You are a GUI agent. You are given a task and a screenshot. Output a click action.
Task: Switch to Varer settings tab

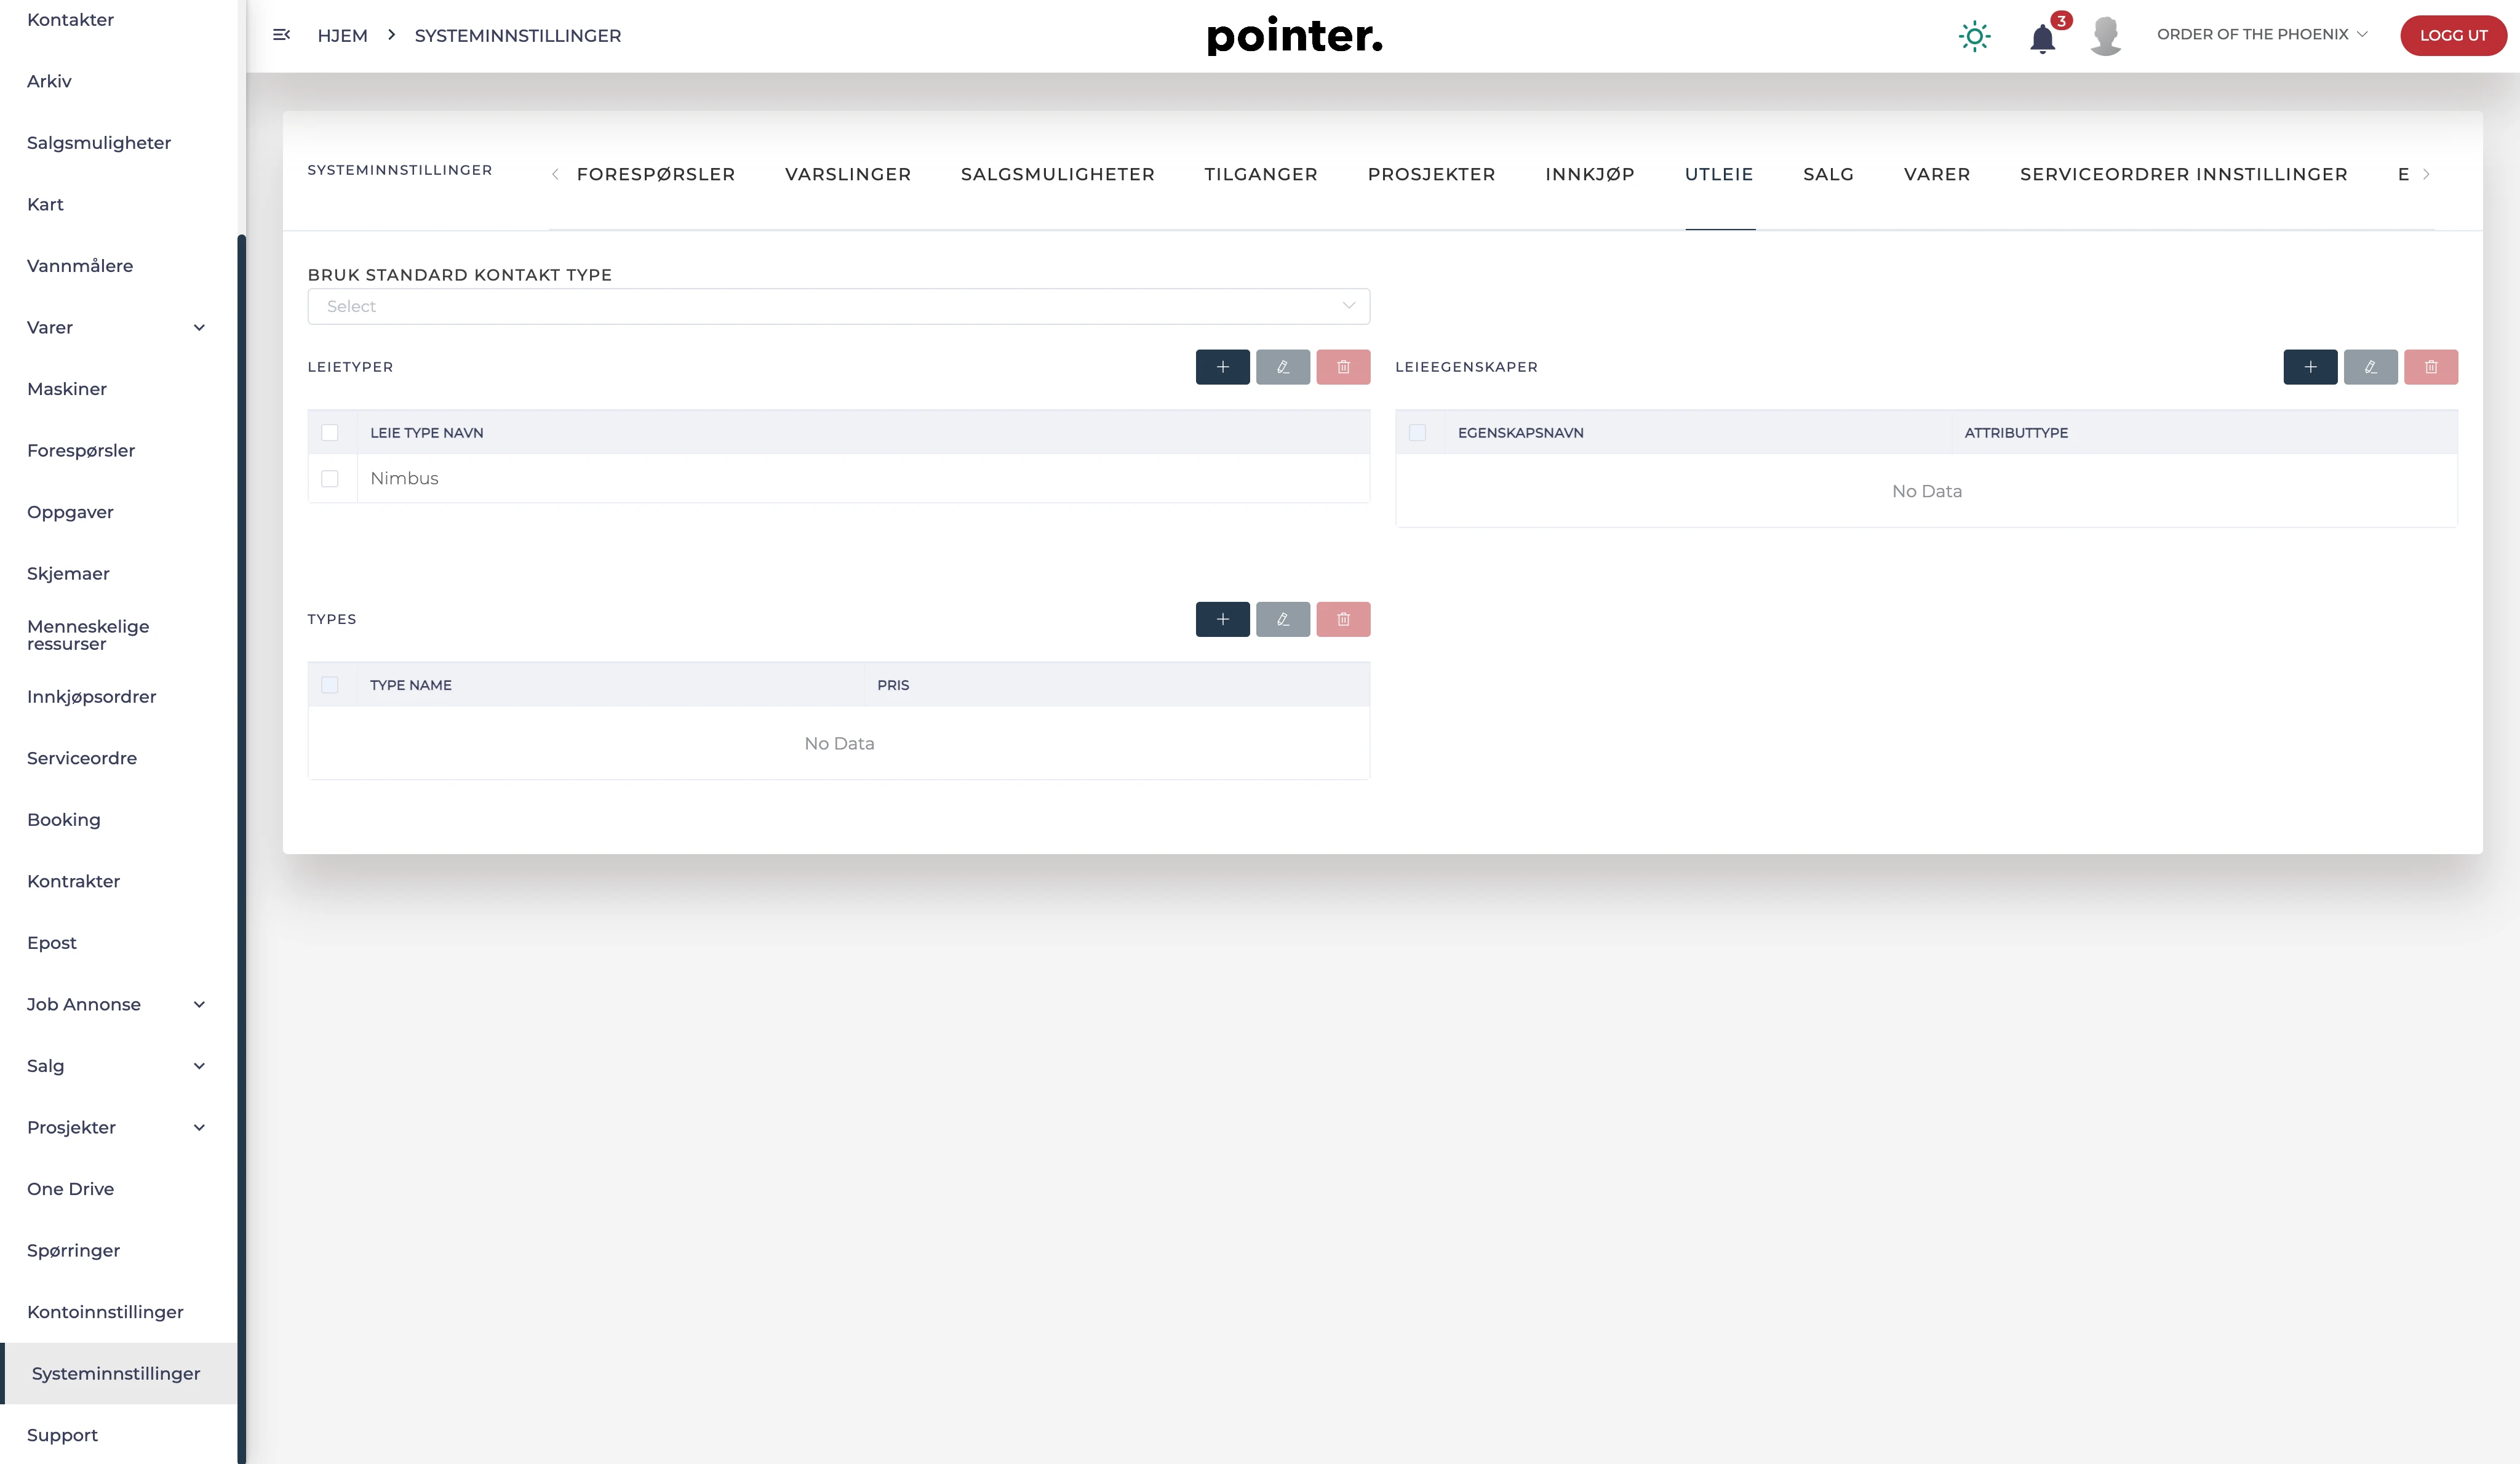click(x=1937, y=174)
